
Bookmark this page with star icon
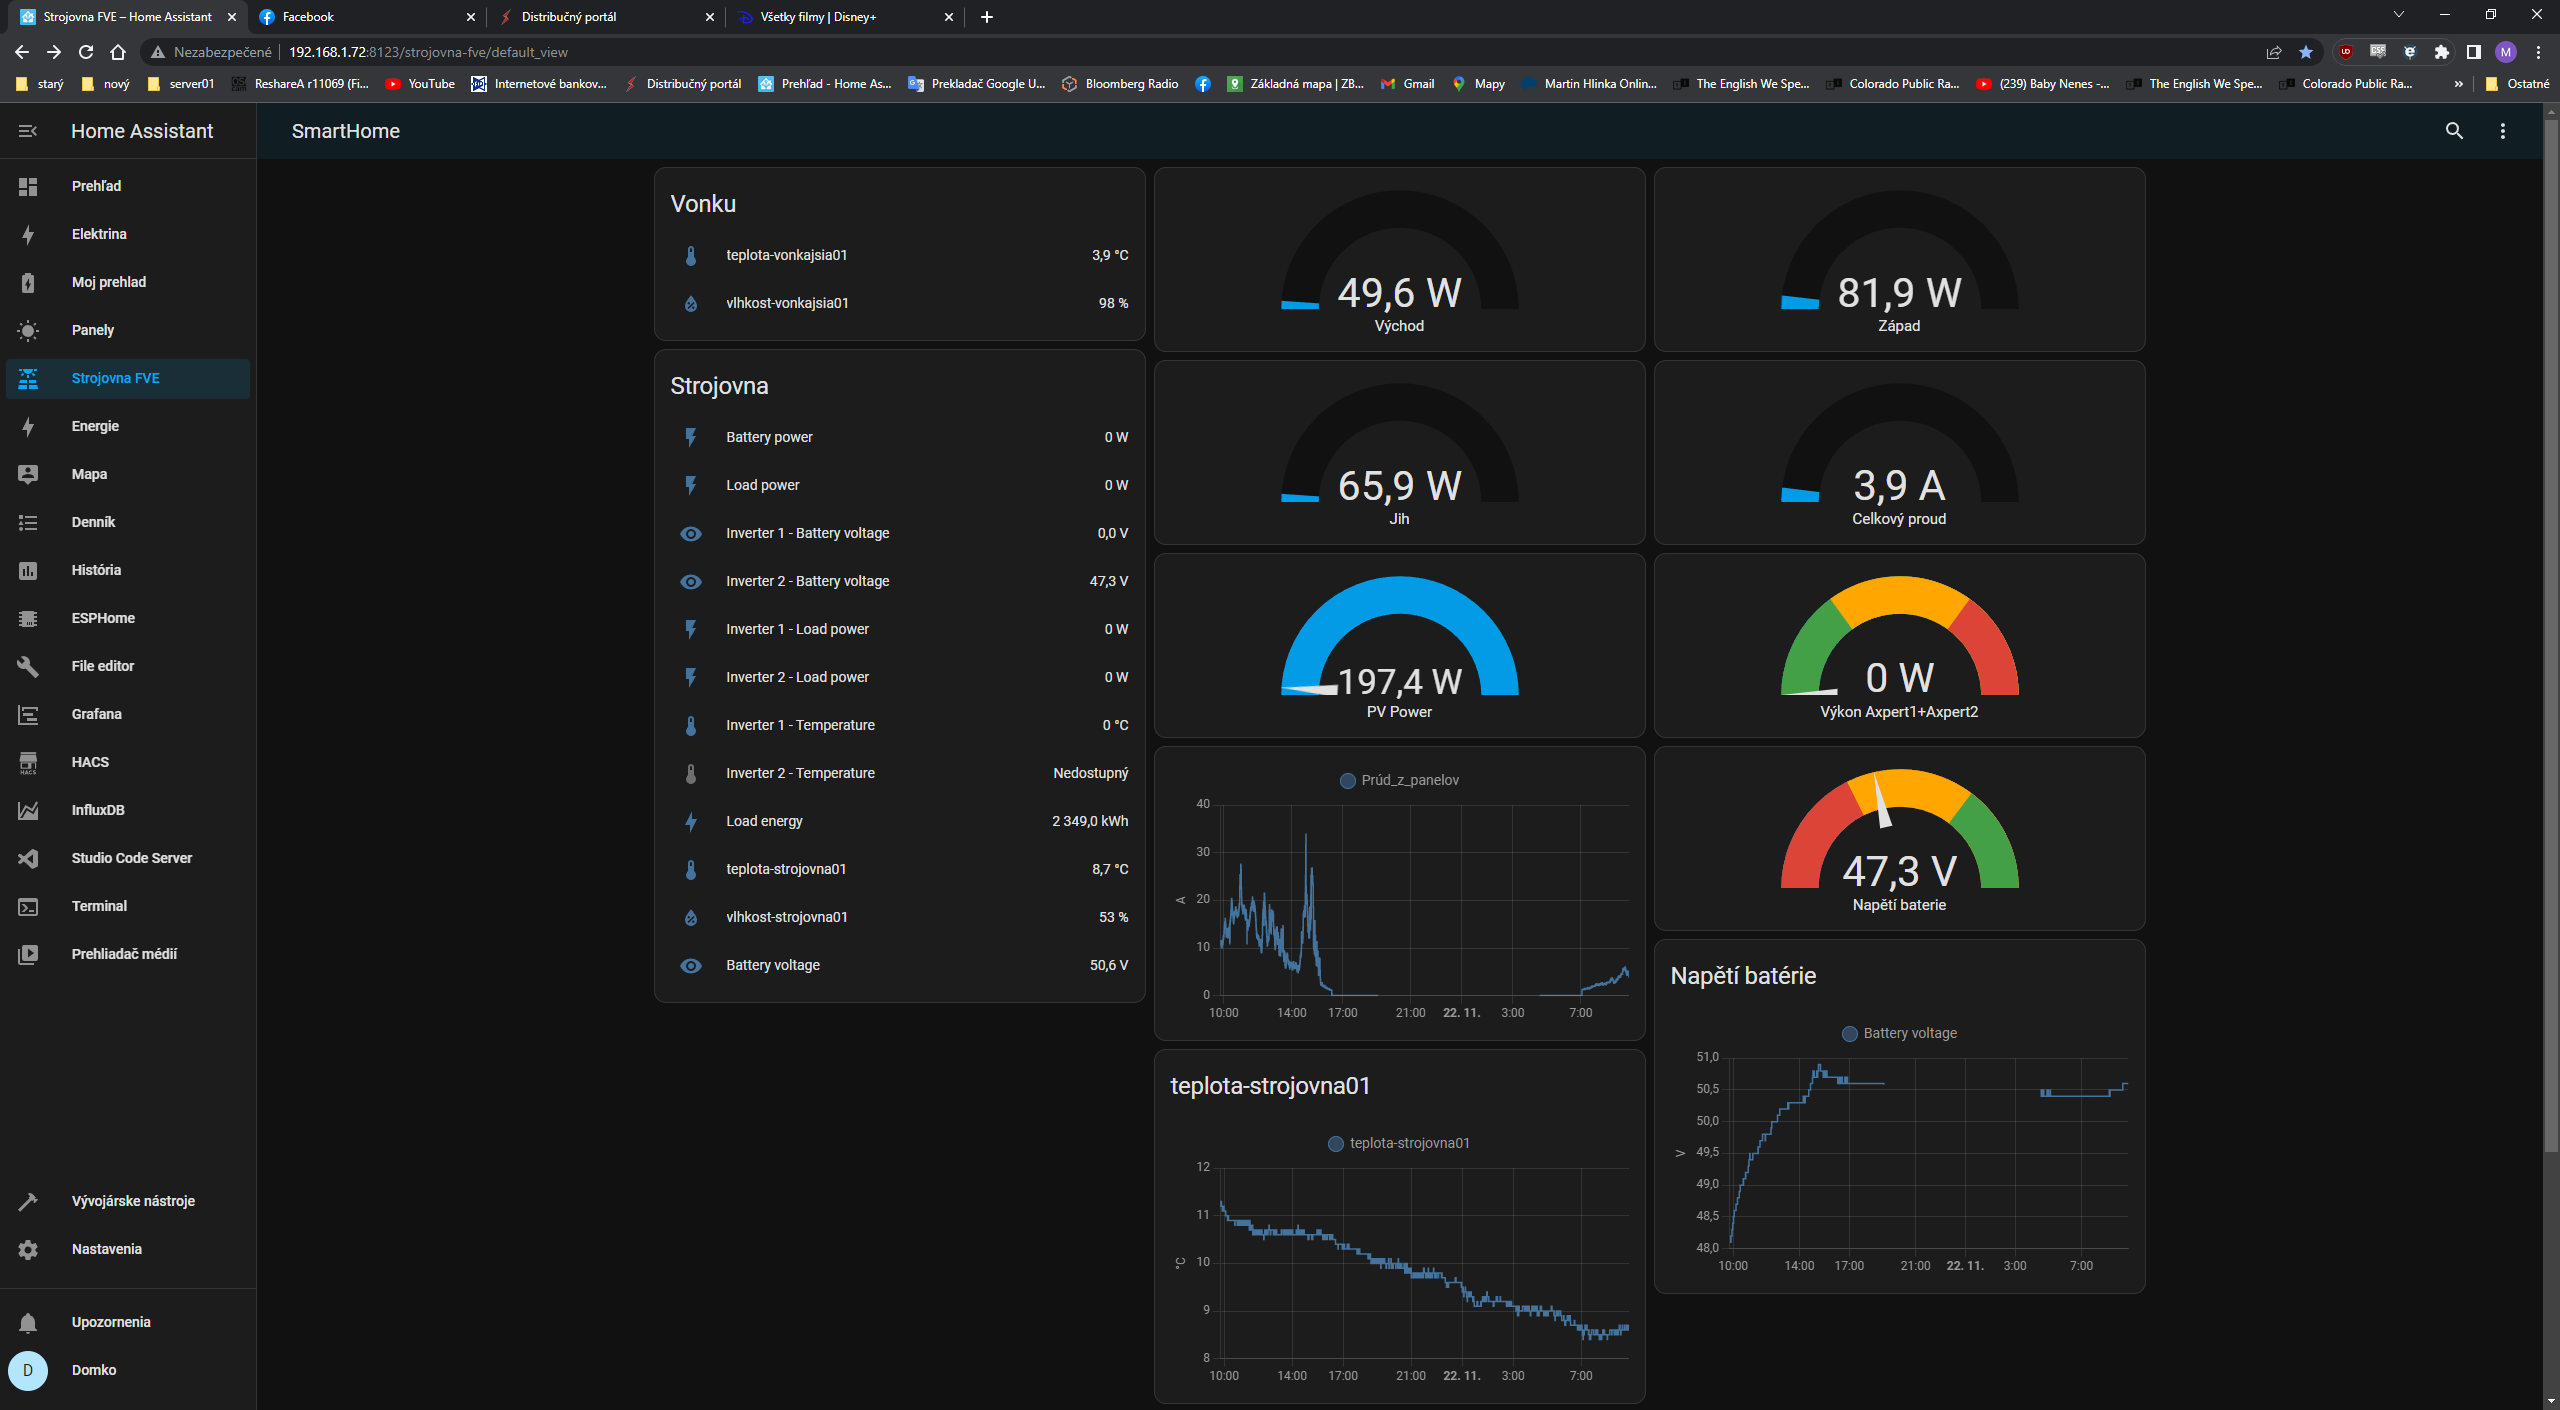(x=2306, y=52)
